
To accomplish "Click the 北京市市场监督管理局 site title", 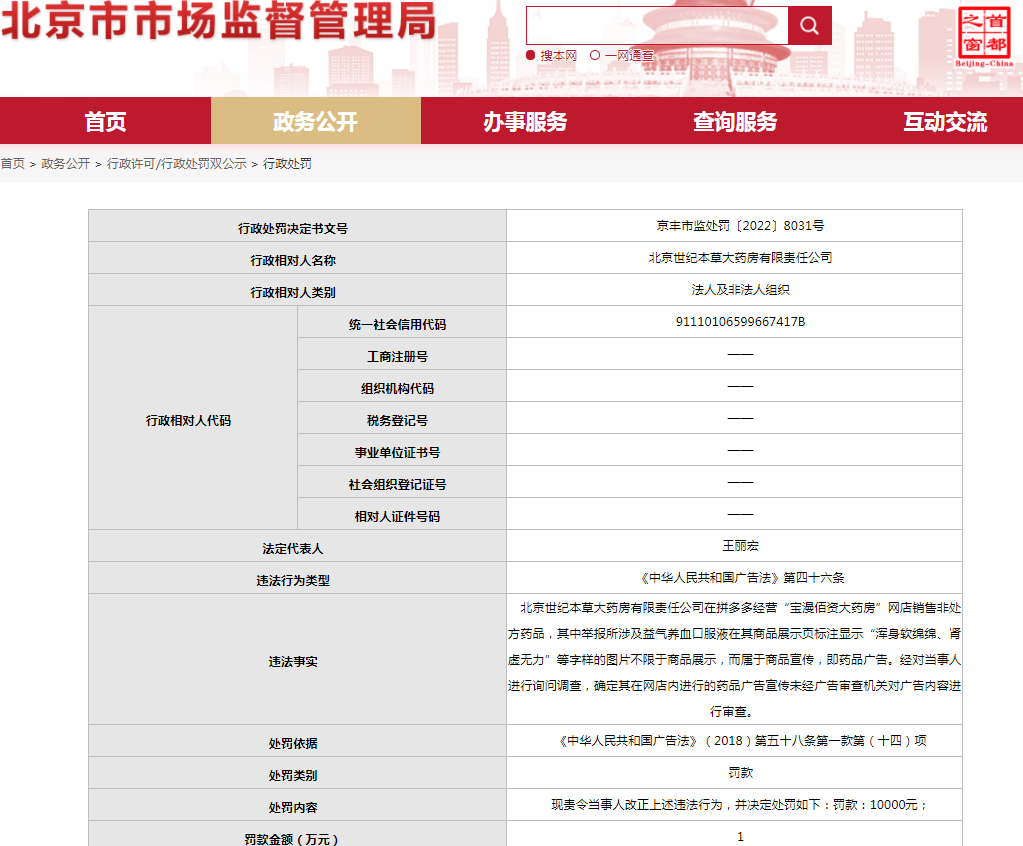I will 218,22.
